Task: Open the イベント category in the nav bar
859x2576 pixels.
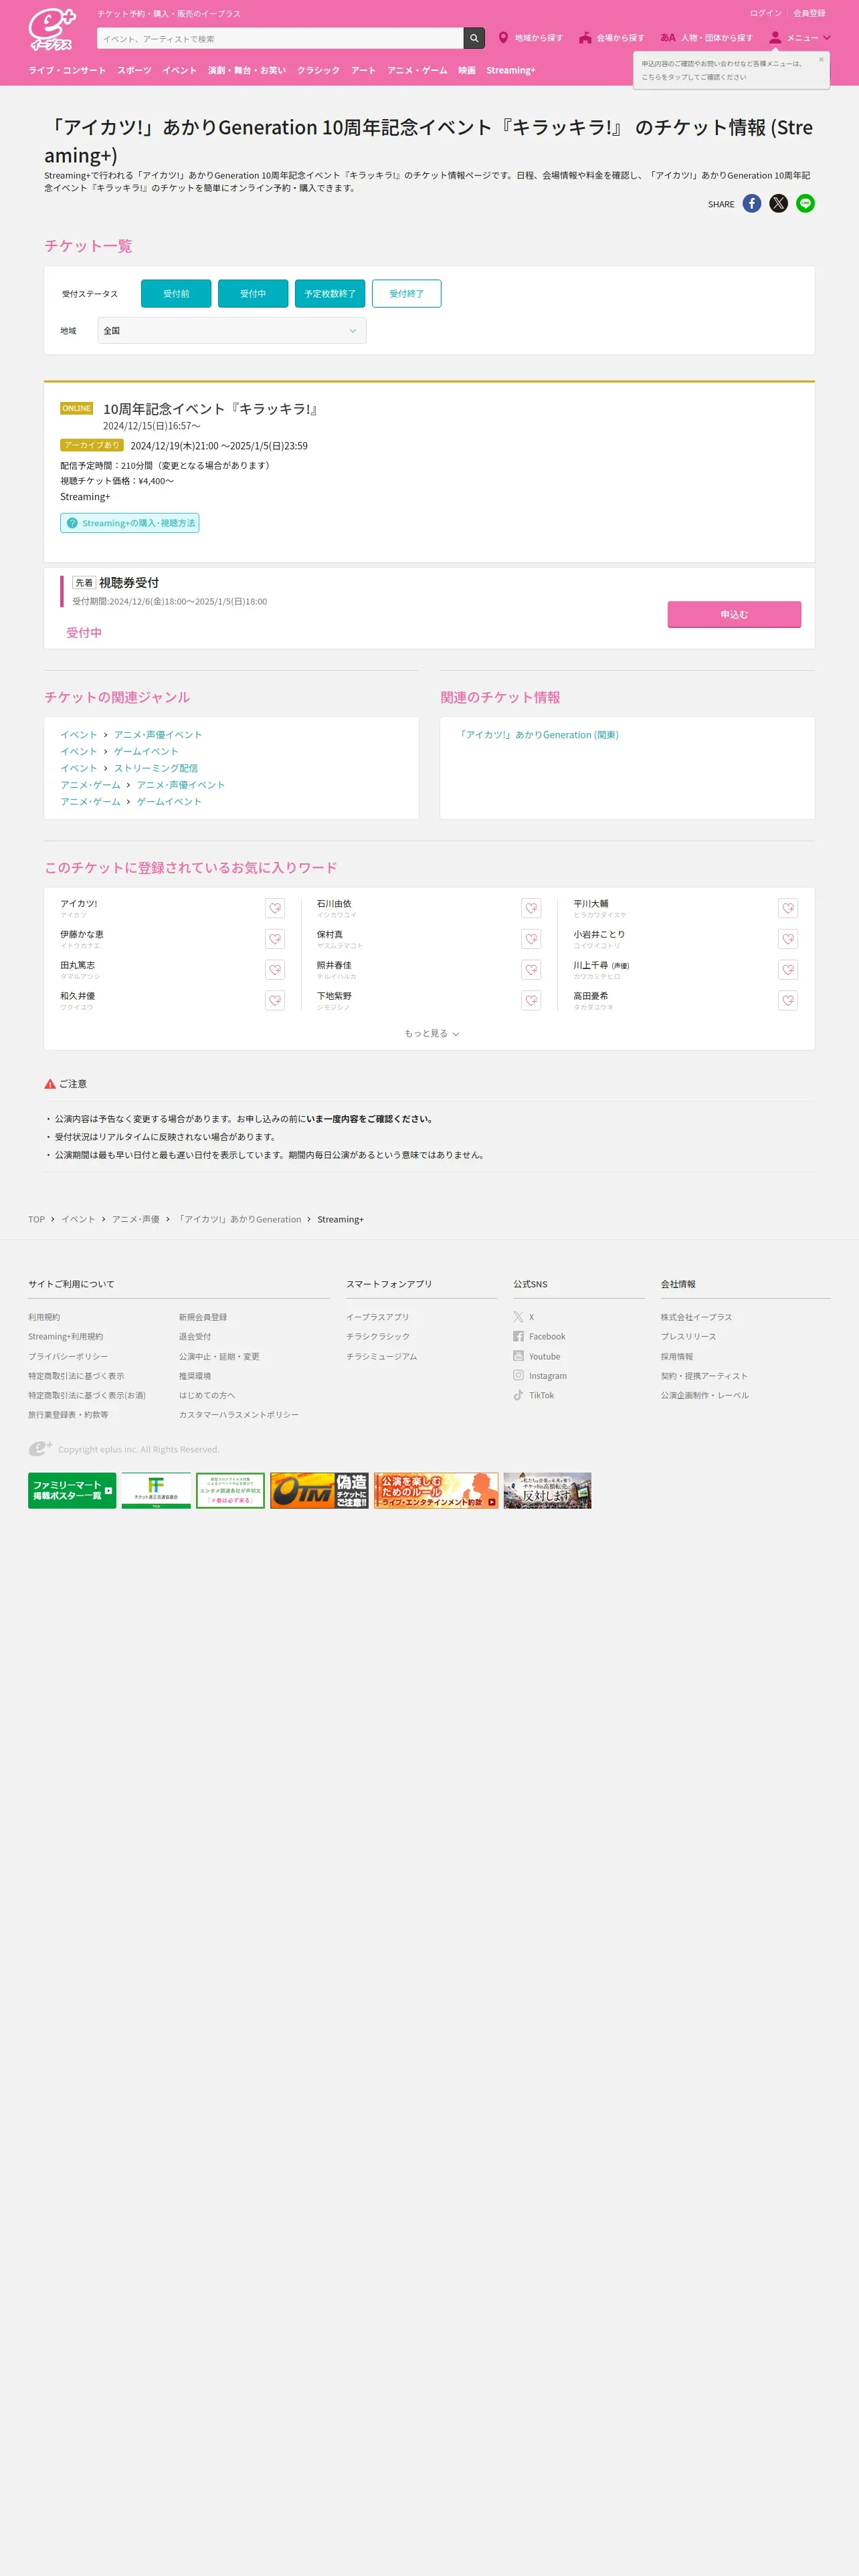Action: click(x=180, y=71)
